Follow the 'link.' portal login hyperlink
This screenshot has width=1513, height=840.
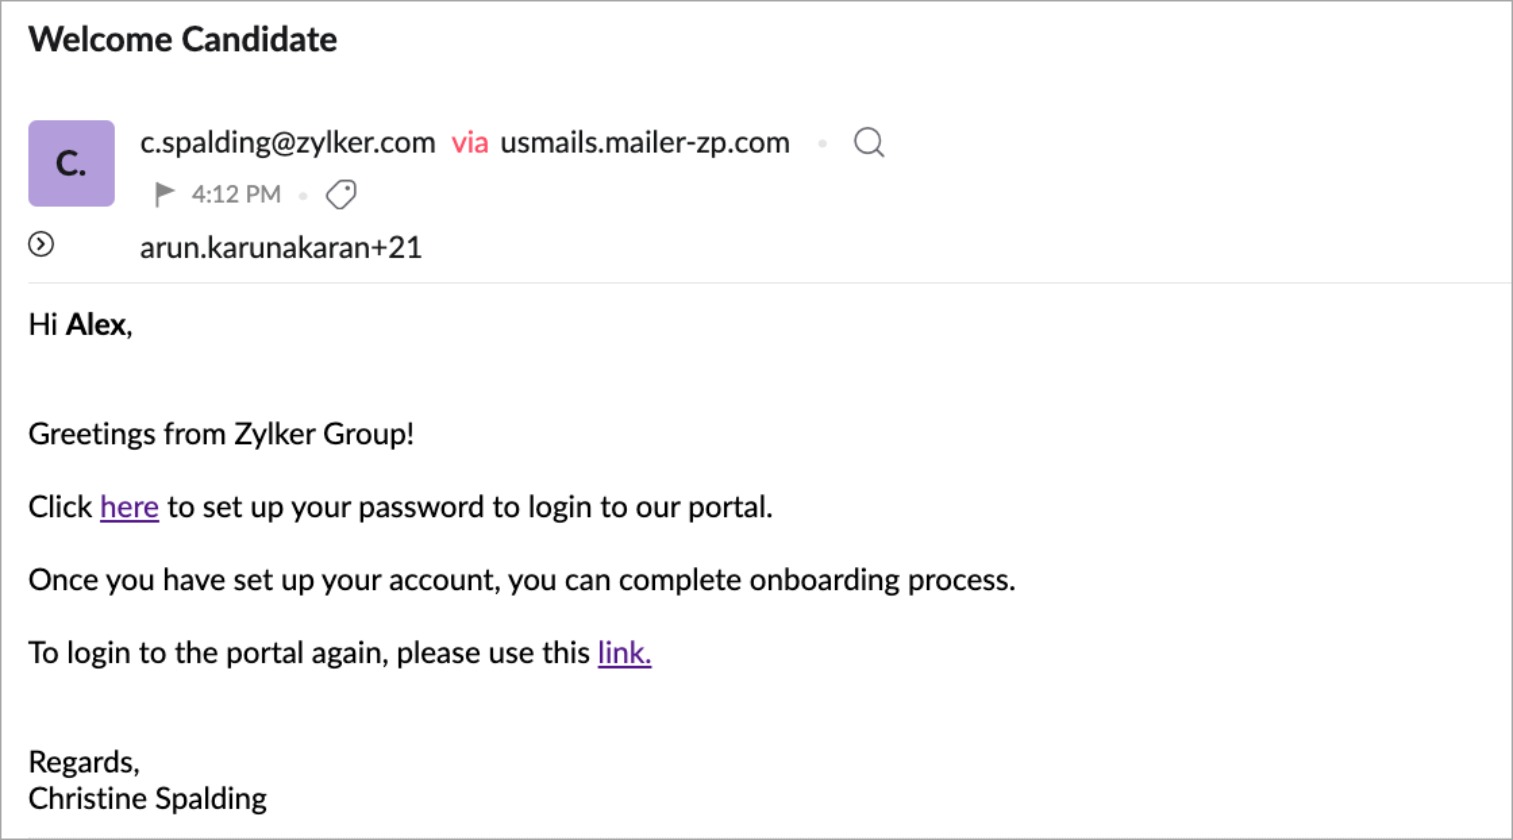tap(624, 653)
